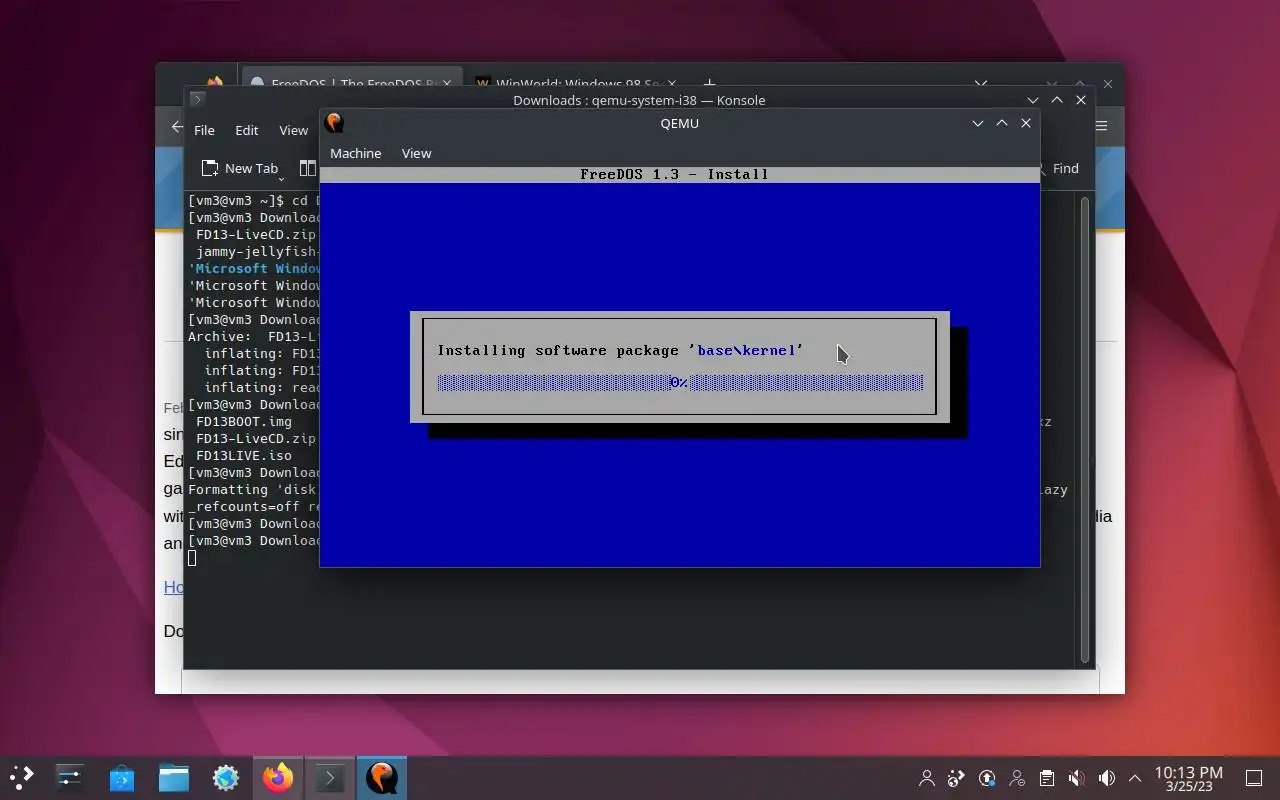Minimize the QEMU window
This screenshot has height=800, width=1280.
(x=978, y=123)
